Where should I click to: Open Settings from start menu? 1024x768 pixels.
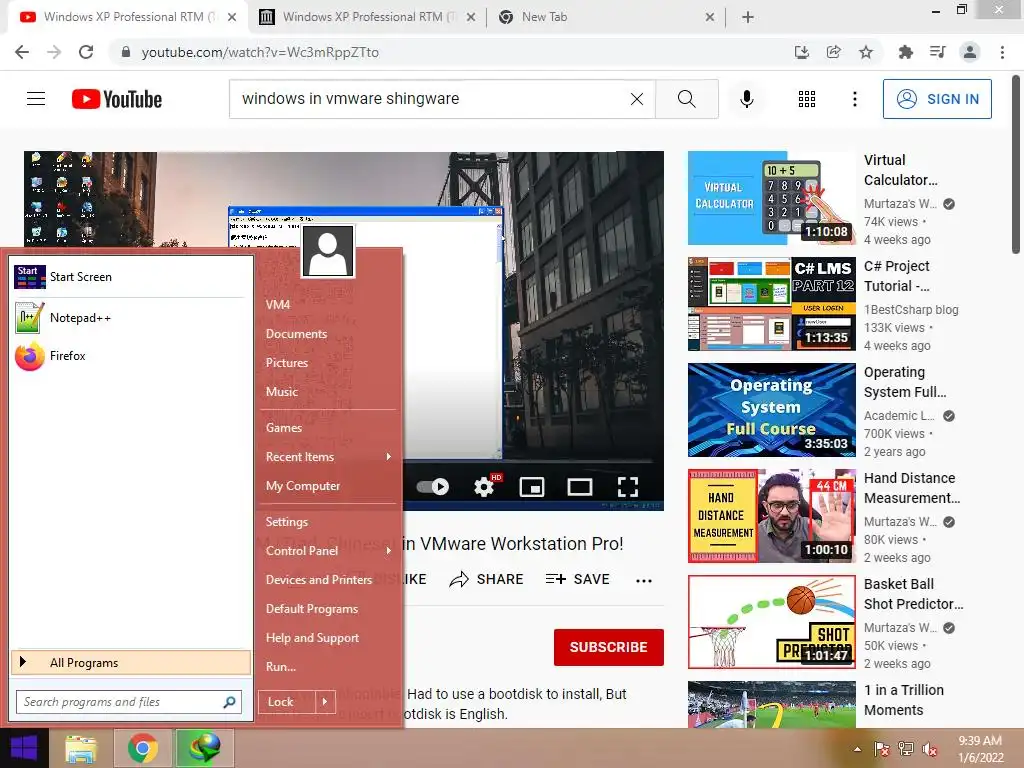(x=287, y=522)
